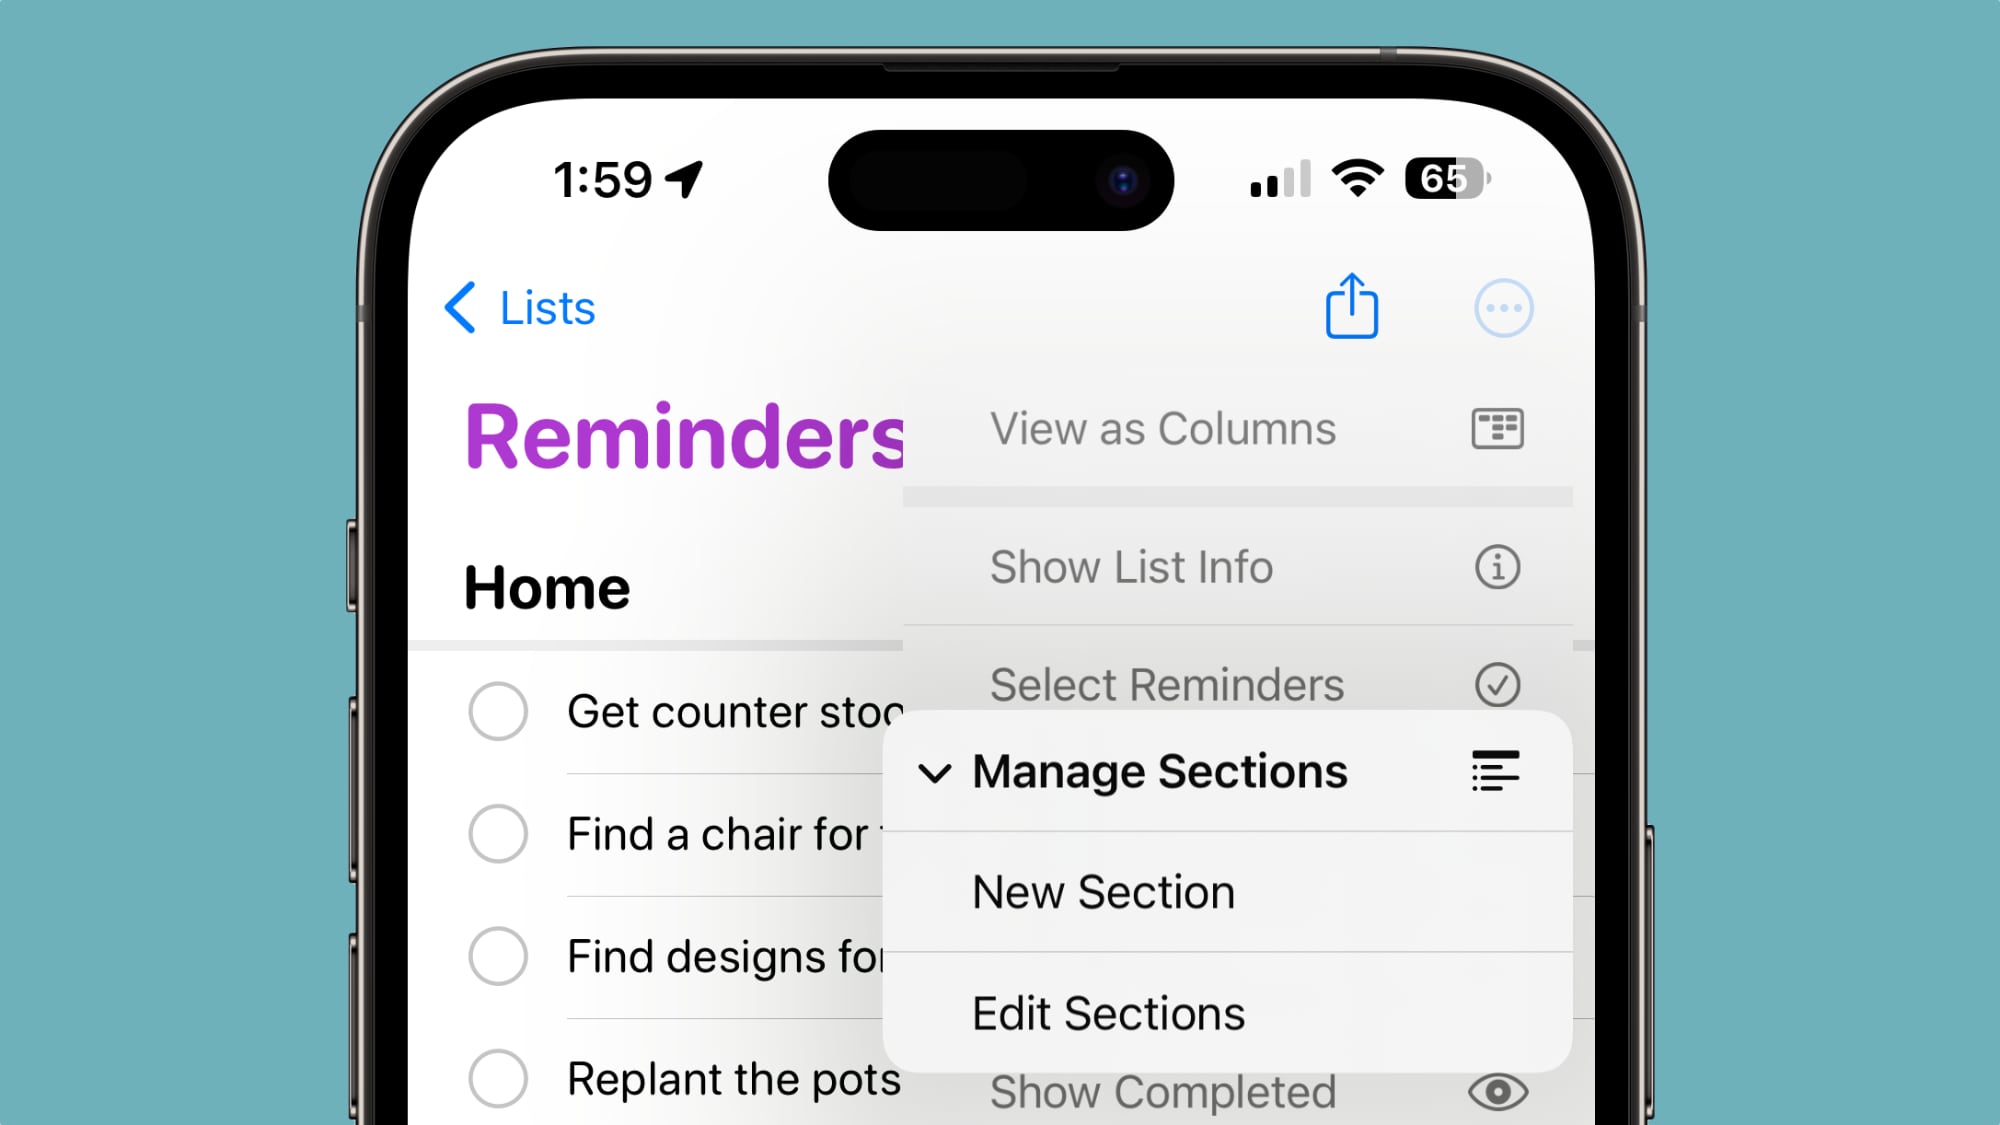The width and height of the screenshot is (2000, 1125).
Task: Open the more options ellipsis menu
Action: [1501, 308]
